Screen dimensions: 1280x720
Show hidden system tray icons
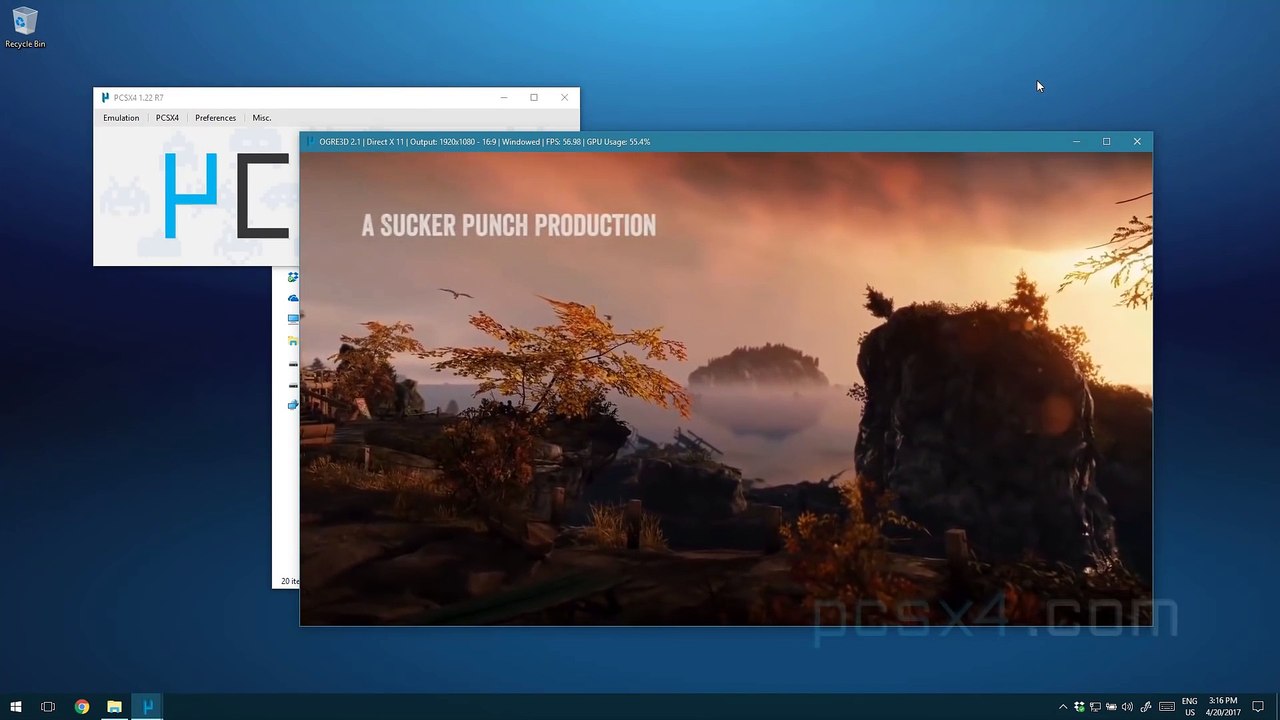pos(1063,707)
